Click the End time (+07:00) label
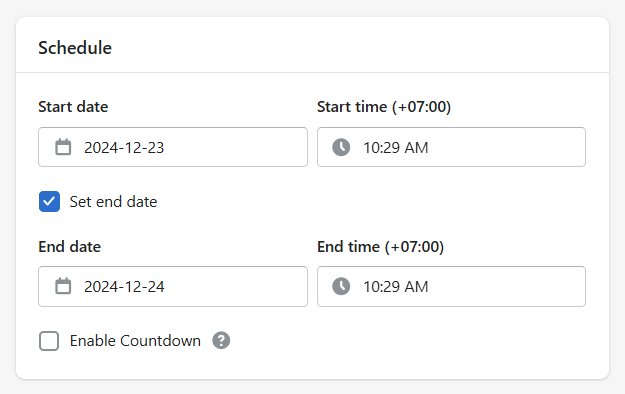625x394 pixels. [381, 247]
